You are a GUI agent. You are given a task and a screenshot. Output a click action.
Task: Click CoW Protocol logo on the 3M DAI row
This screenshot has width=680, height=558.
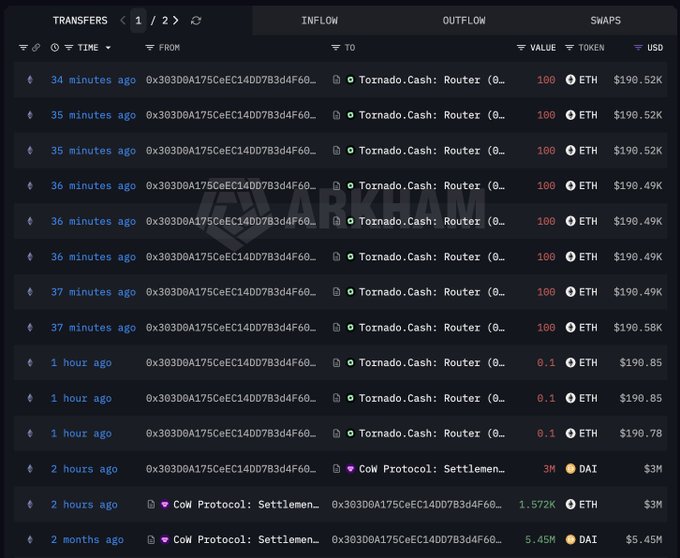pyautogui.click(x=350, y=469)
